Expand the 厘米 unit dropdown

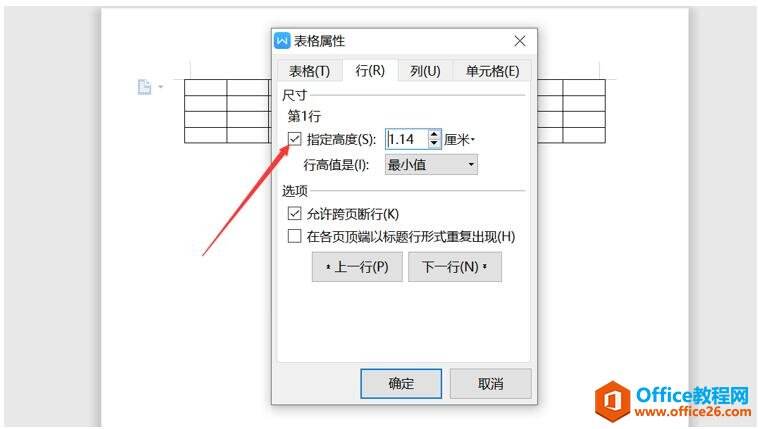tap(460, 140)
